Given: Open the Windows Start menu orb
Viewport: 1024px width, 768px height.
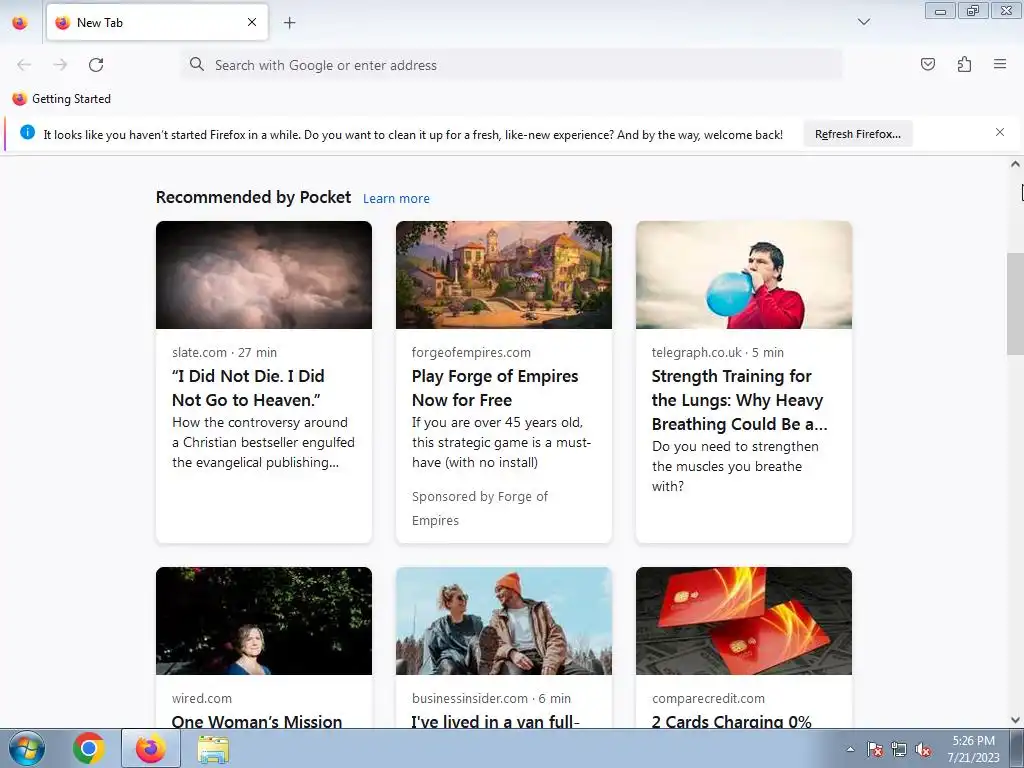Looking at the screenshot, I should [26, 748].
